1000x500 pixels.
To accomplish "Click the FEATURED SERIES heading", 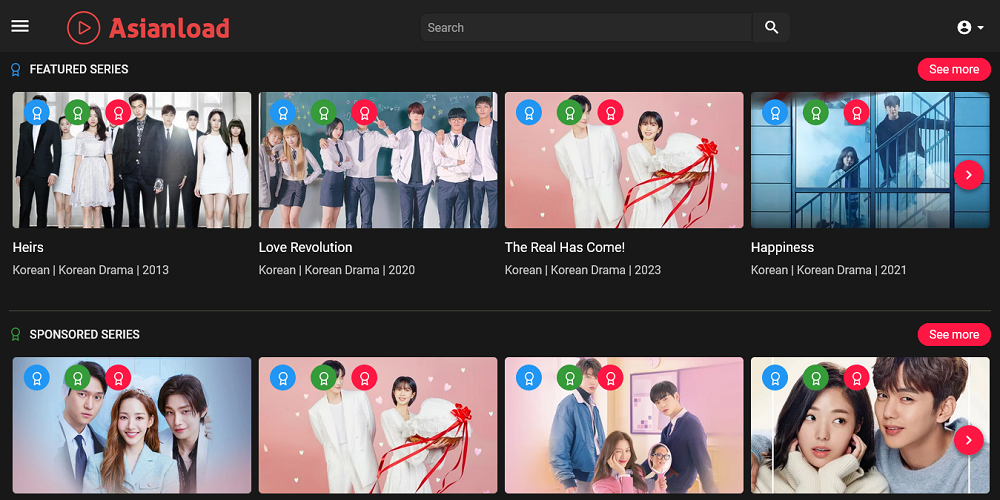I will 79,70.
